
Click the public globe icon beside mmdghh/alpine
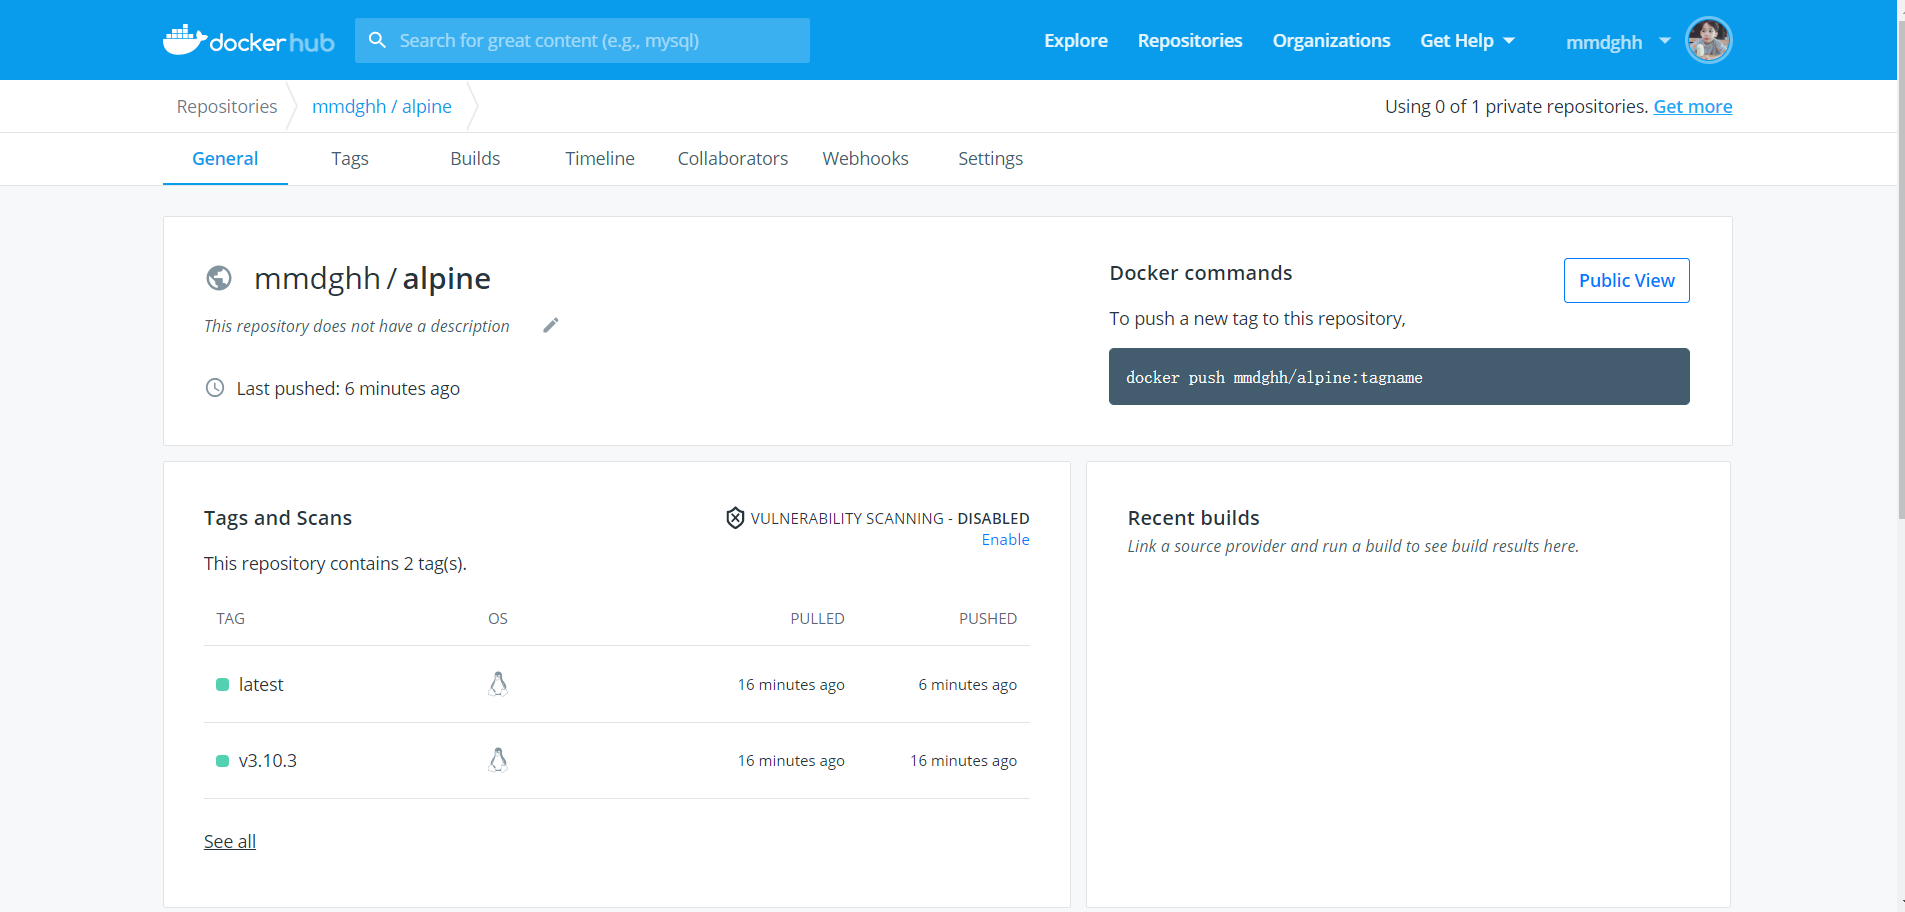click(219, 278)
